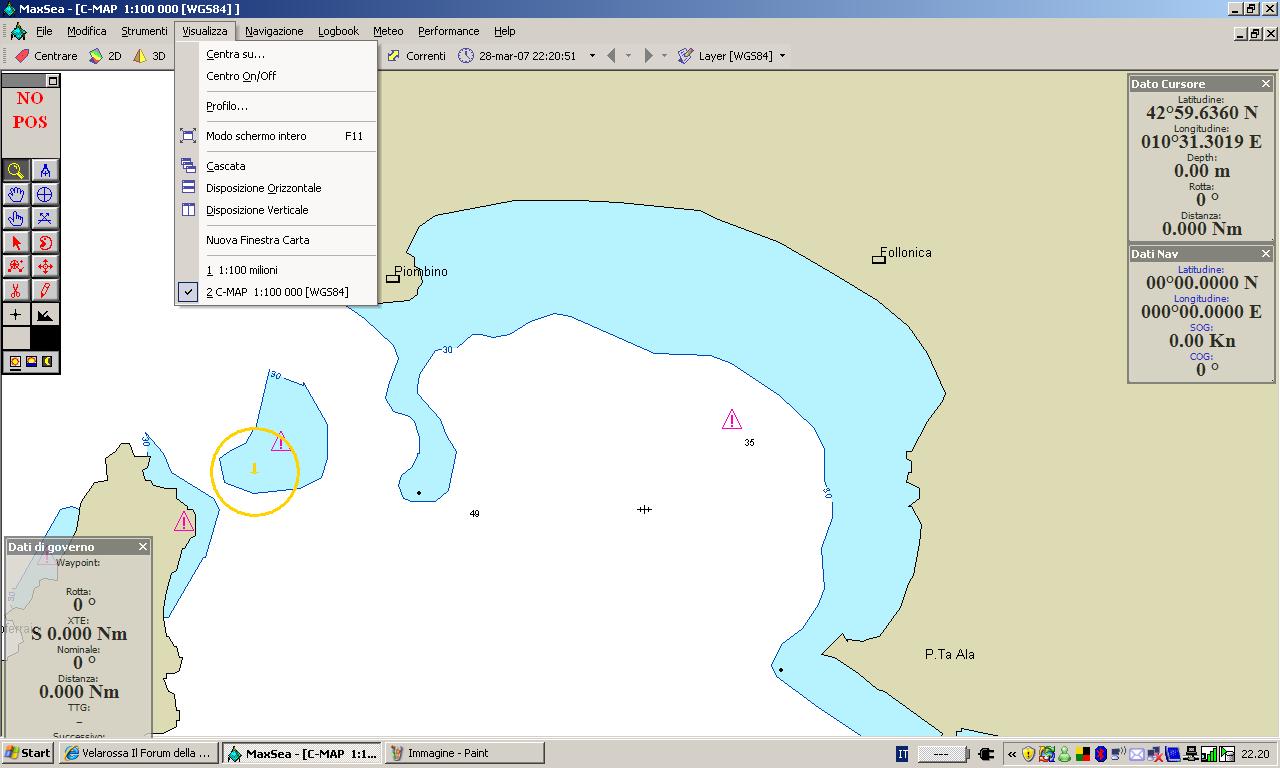Select the blue route crossing tool
This screenshot has width=1280, height=768.
tap(45, 218)
